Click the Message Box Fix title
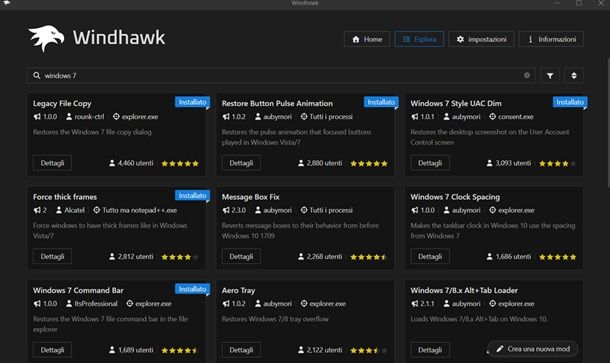 tap(251, 197)
